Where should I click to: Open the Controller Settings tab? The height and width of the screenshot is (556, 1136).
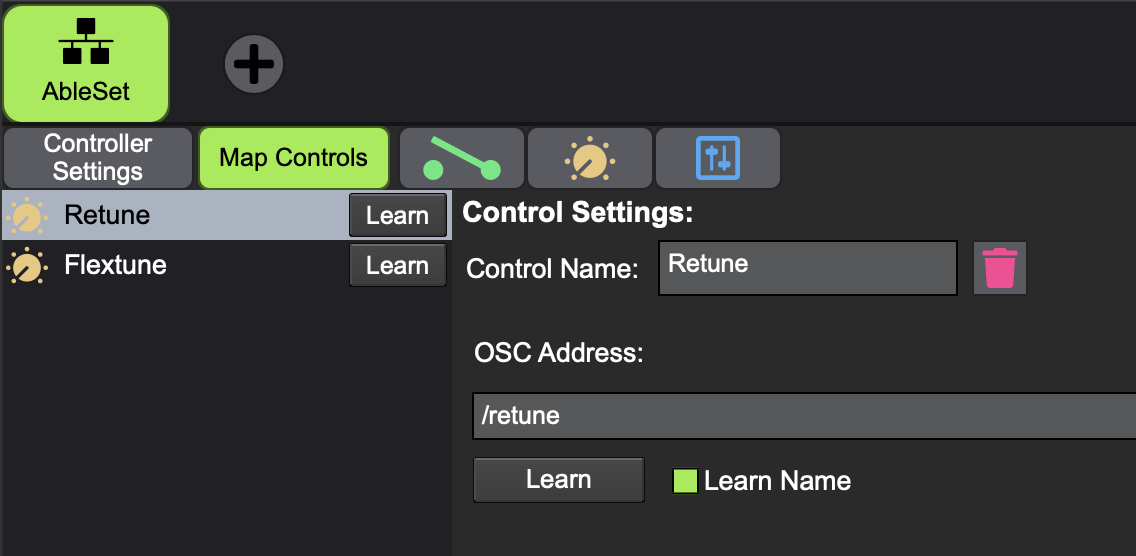pos(98,158)
